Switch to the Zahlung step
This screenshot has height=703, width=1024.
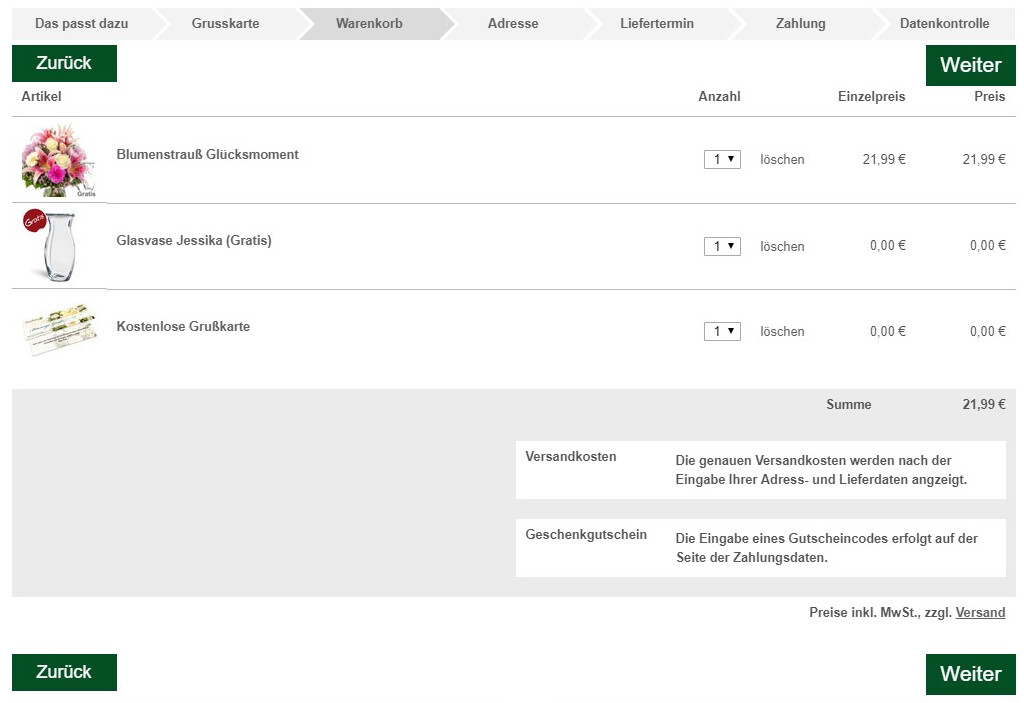(801, 24)
